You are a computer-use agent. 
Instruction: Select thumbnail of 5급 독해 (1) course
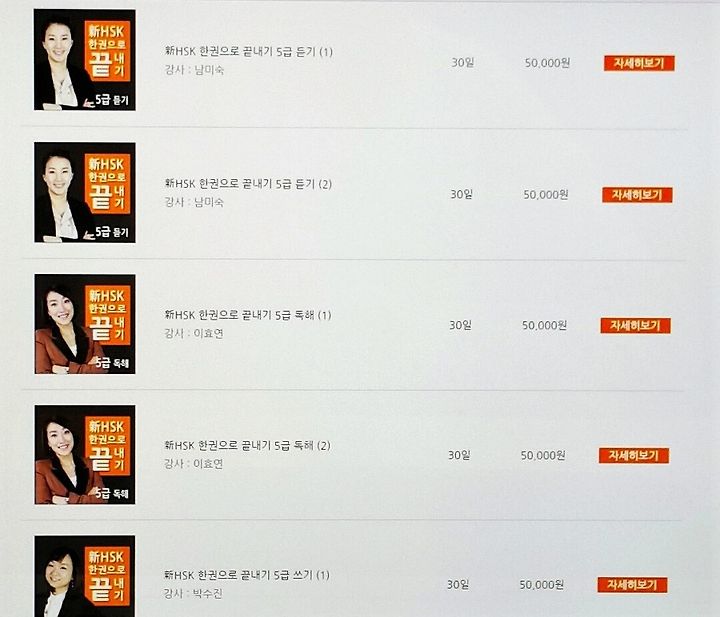point(84,324)
